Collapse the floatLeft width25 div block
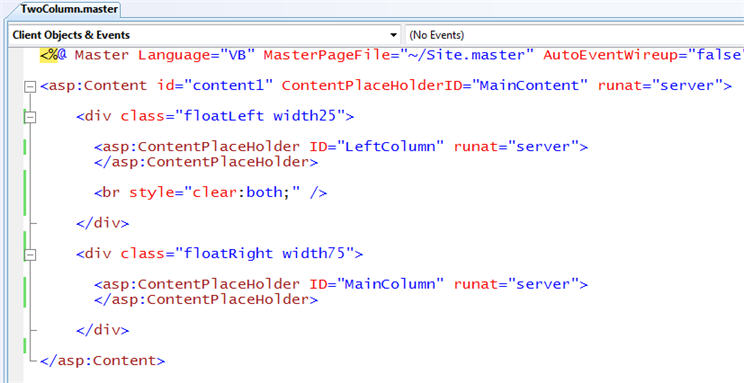 coord(30,117)
